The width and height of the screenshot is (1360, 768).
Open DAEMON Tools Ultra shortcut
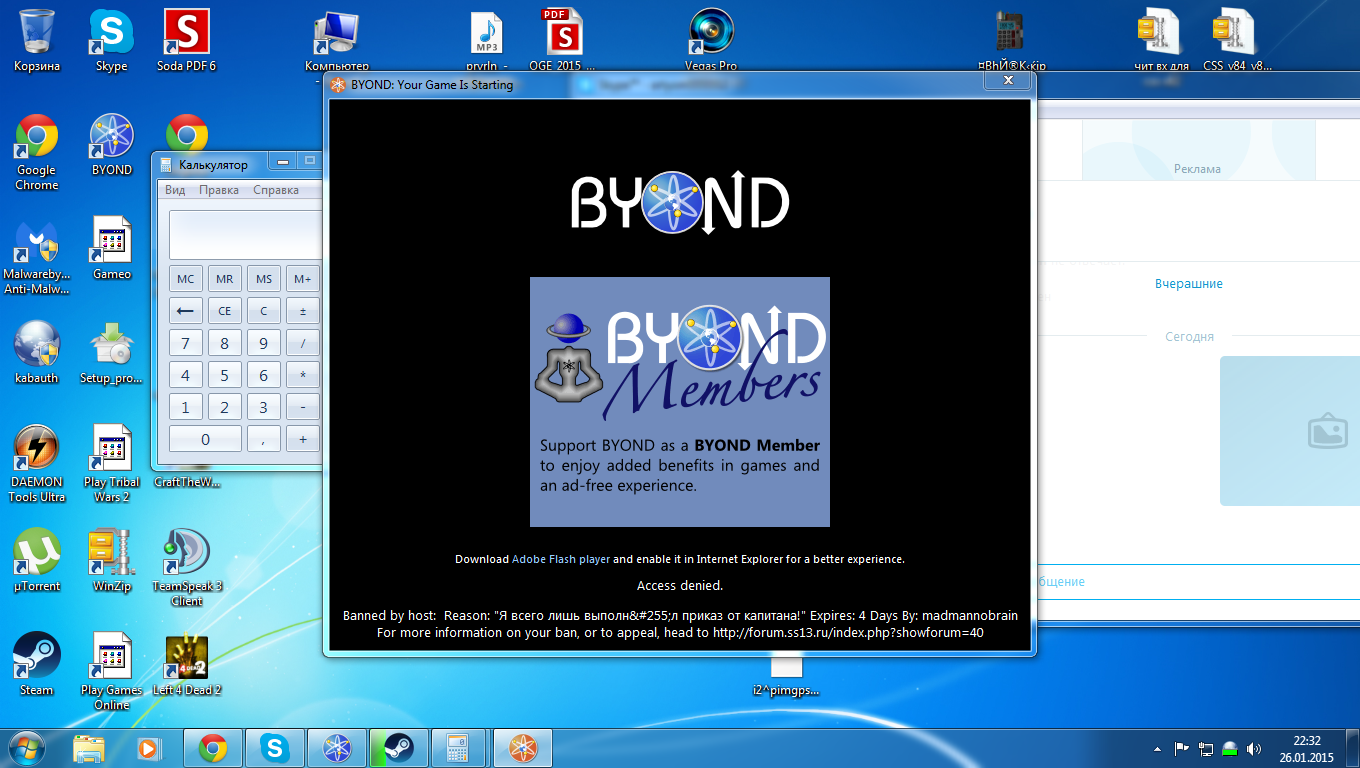pyautogui.click(x=37, y=463)
